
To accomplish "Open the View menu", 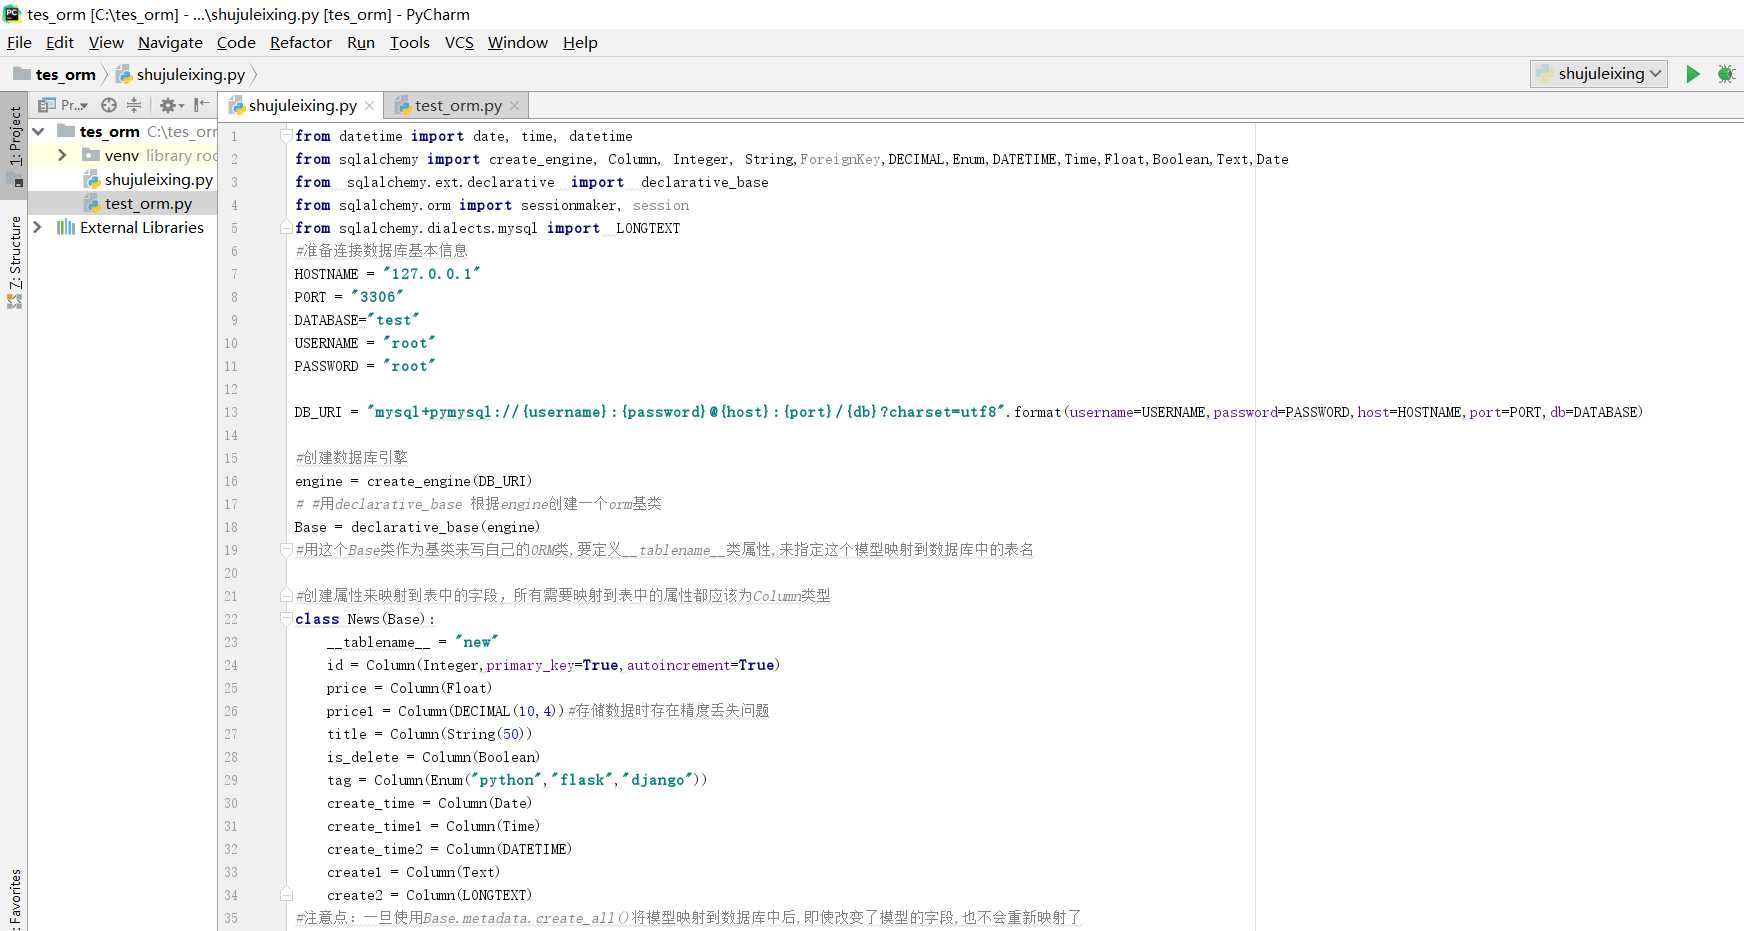I will coord(106,42).
